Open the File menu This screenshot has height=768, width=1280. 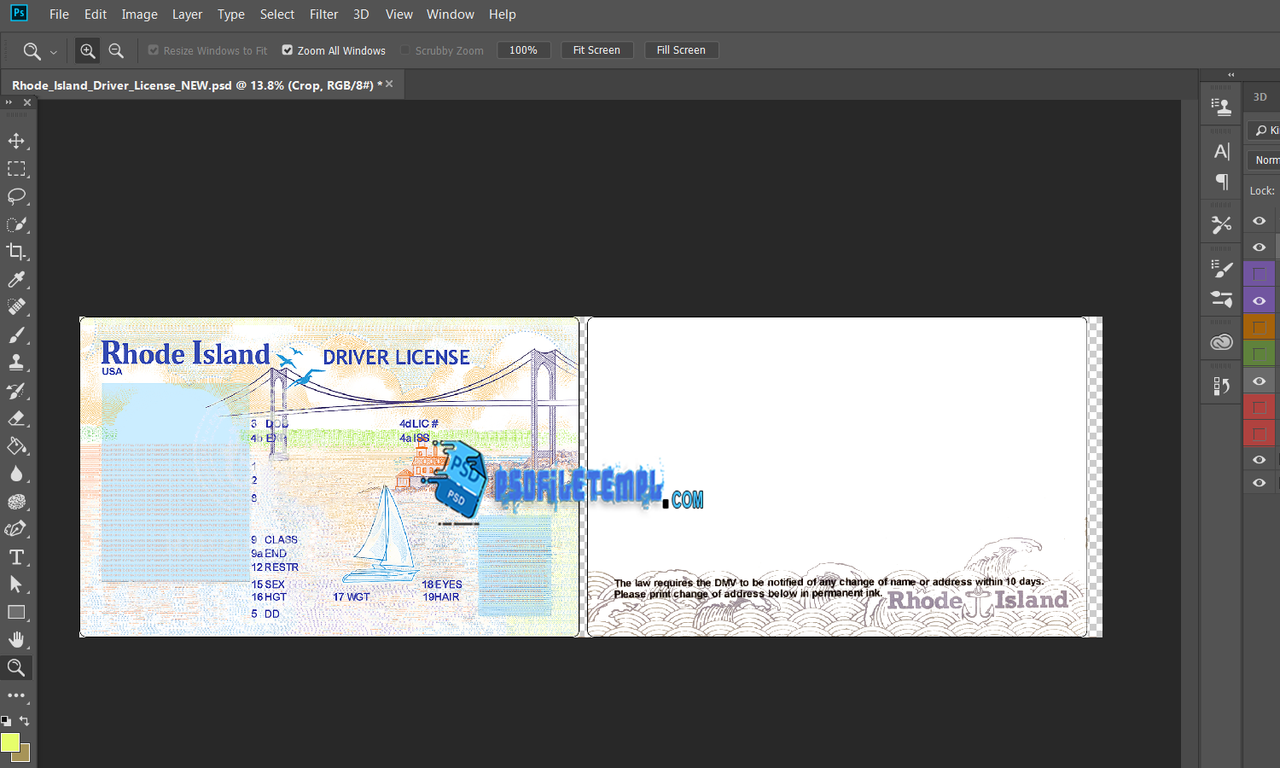59,14
